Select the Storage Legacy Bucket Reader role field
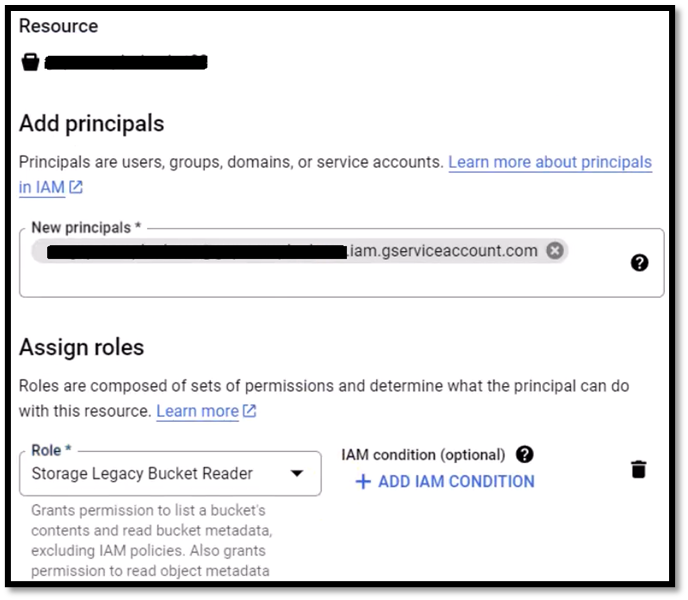 point(170,473)
